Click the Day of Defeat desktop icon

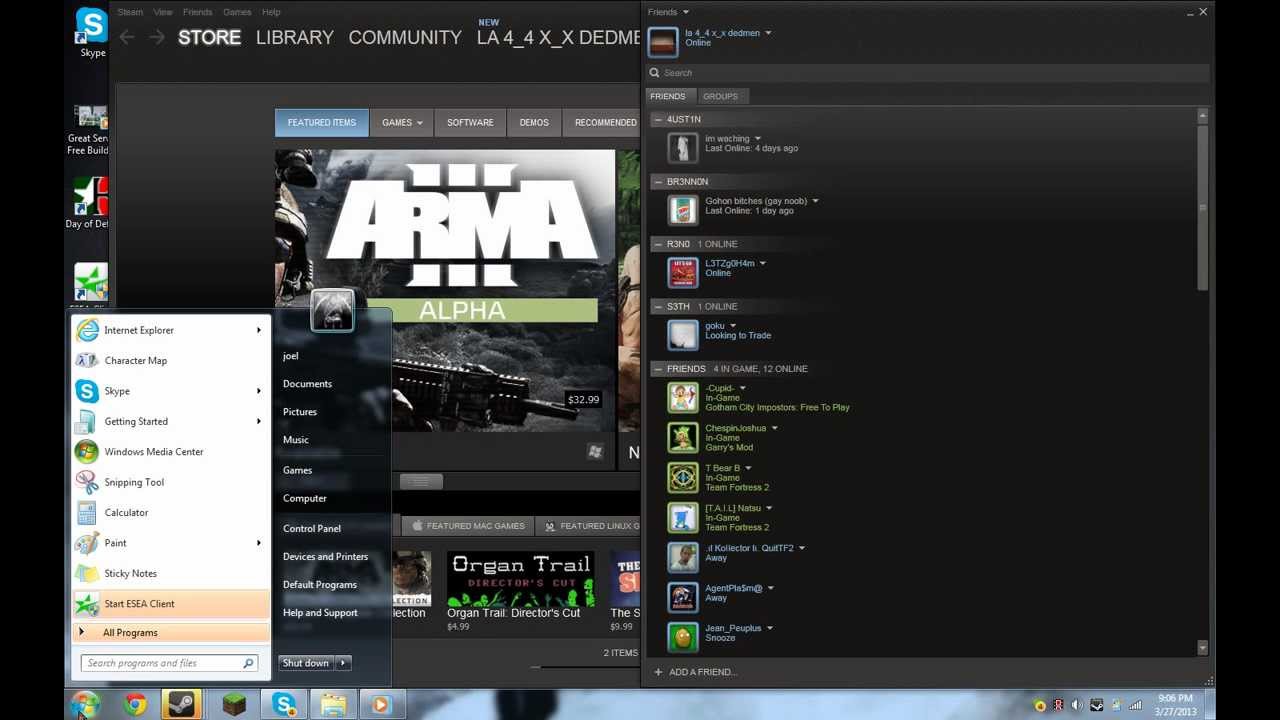point(89,203)
